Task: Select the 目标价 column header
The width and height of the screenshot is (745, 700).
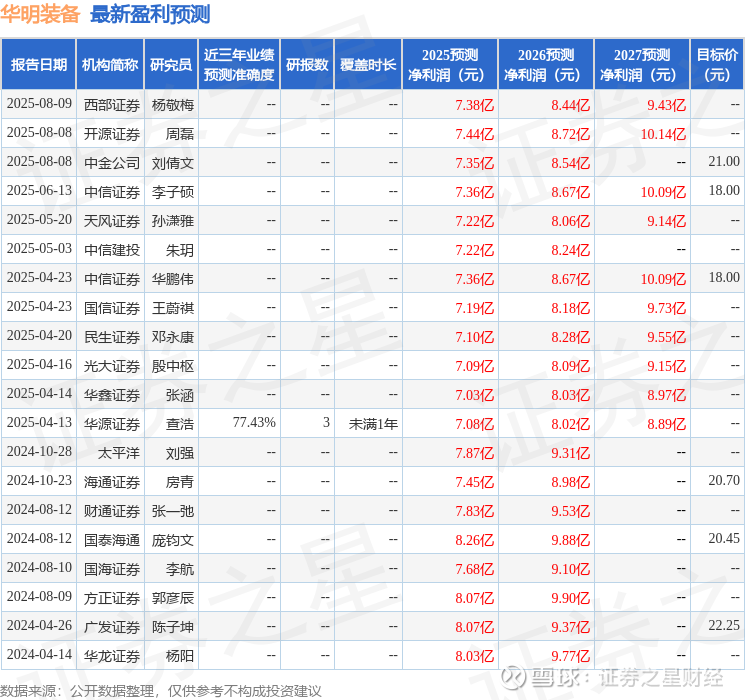Action: pyautogui.click(x=716, y=65)
